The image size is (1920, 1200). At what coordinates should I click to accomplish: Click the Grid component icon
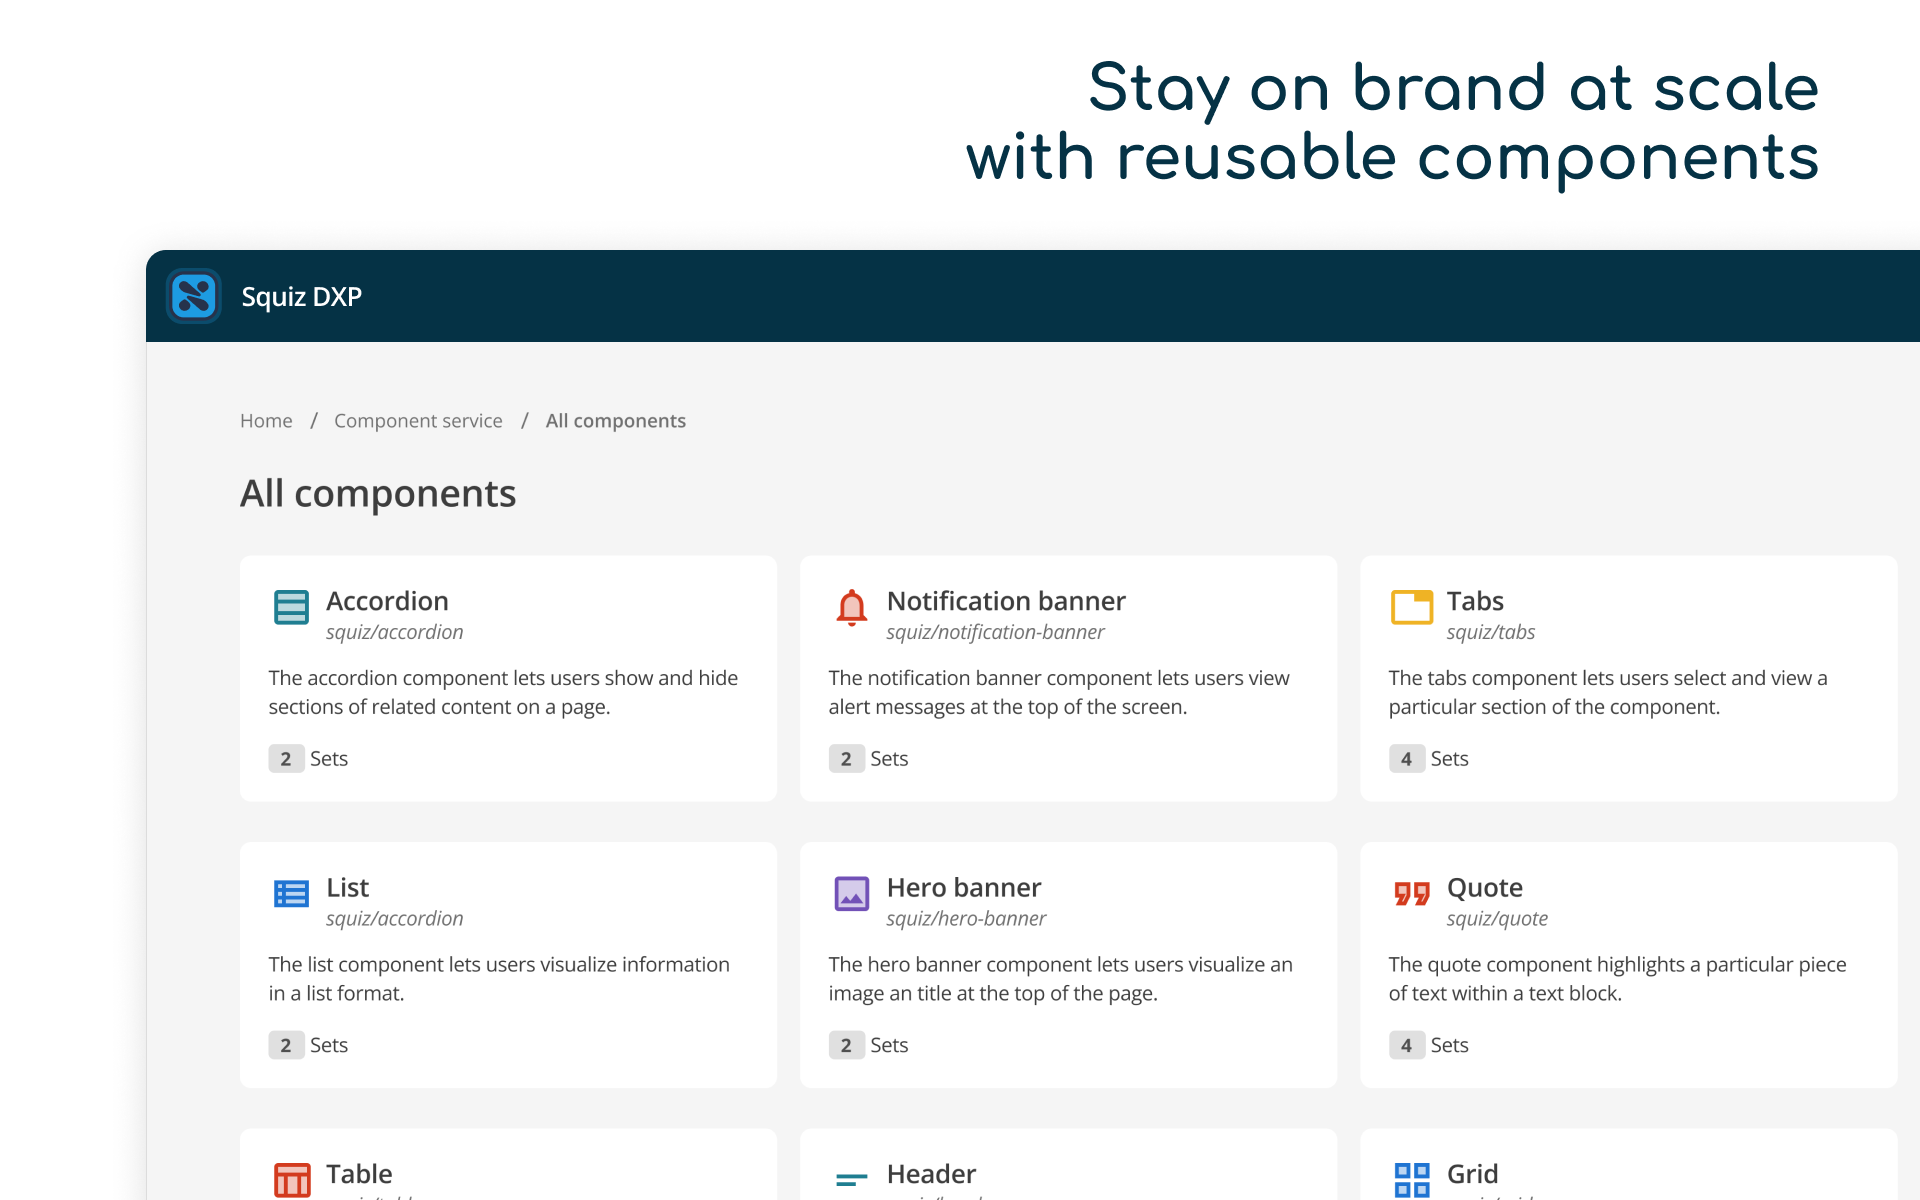pos(1411,1180)
